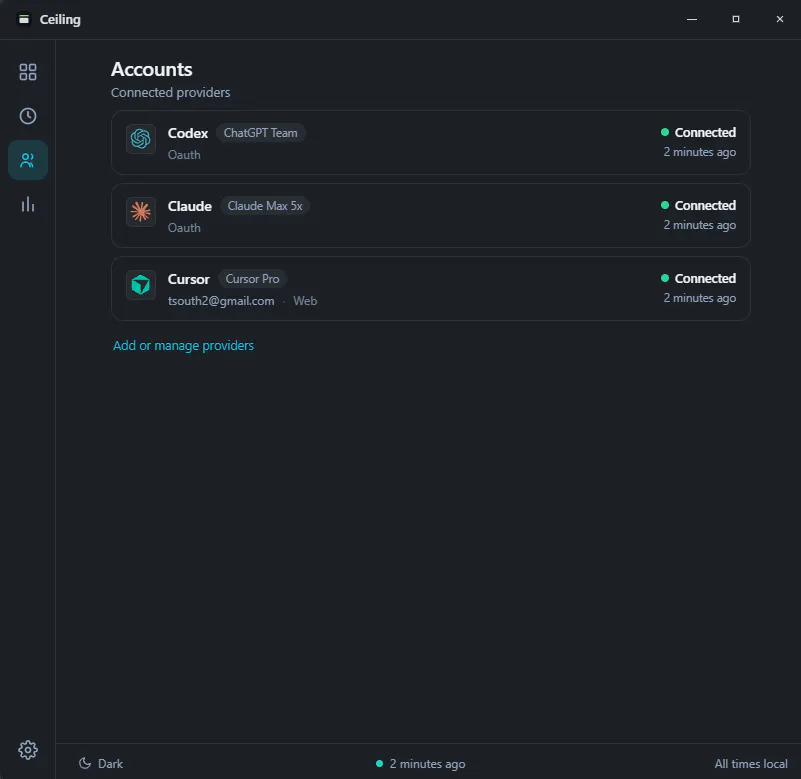The height and width of the screenshot is (779, 801).
Task: Click the Ceiling app icon in title bar
Action: tap(23, 19)
